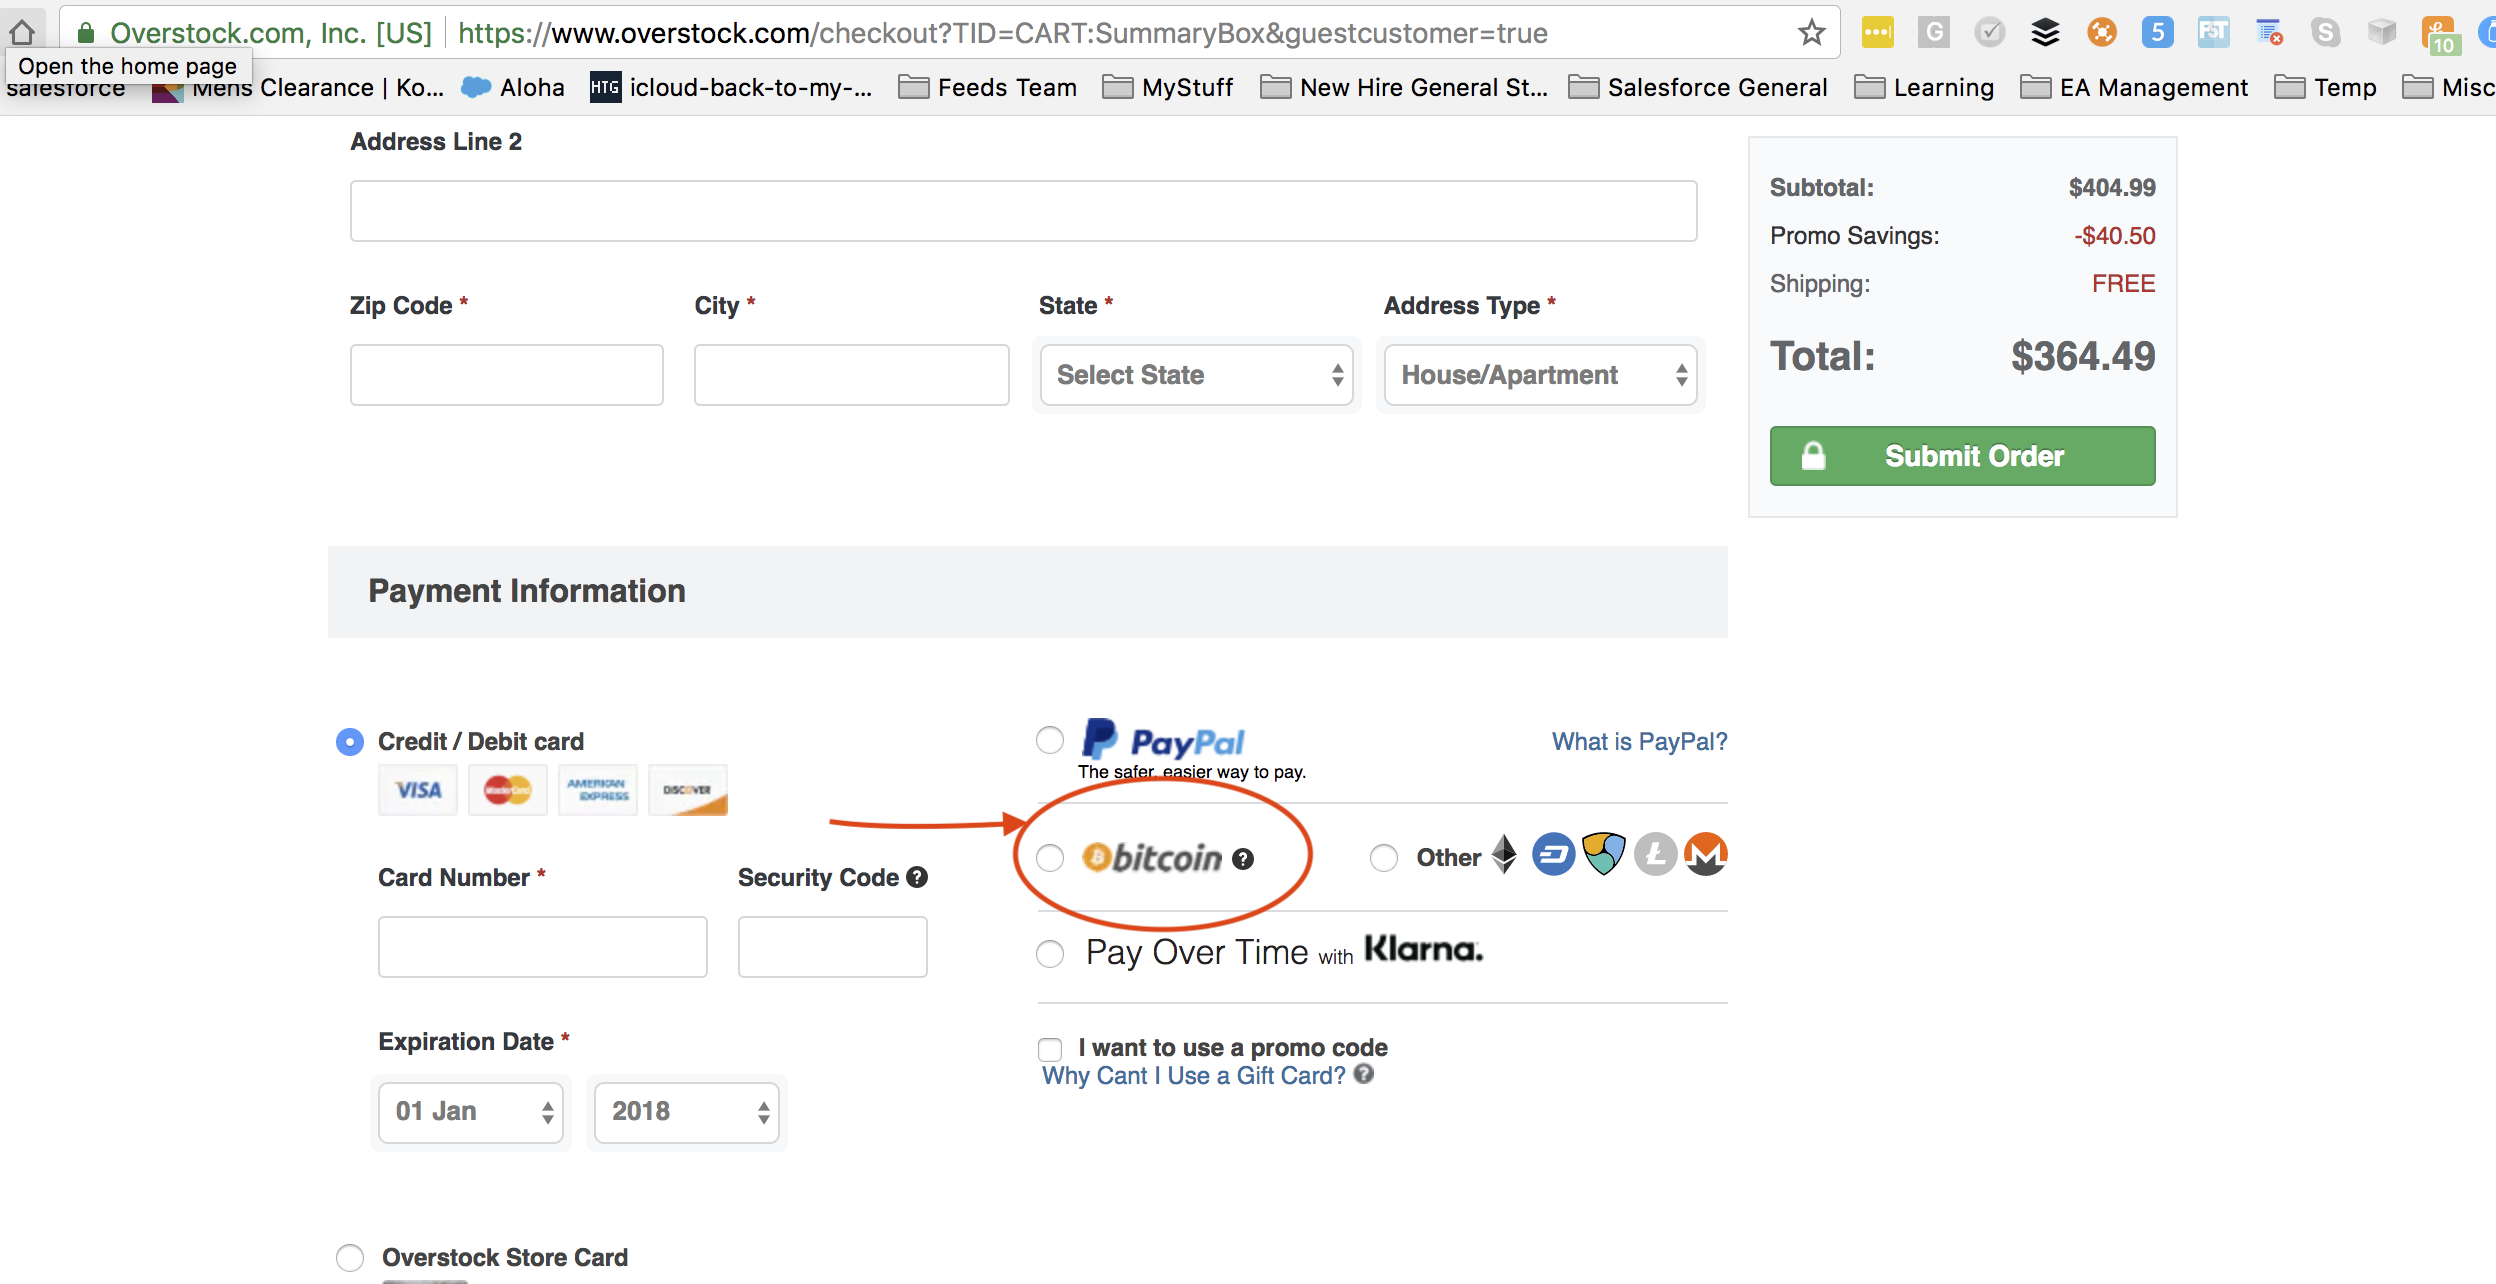Open the icloud-back-to-my bookmark
This screenshot has height=1284, width=2496.
point(731,88)
